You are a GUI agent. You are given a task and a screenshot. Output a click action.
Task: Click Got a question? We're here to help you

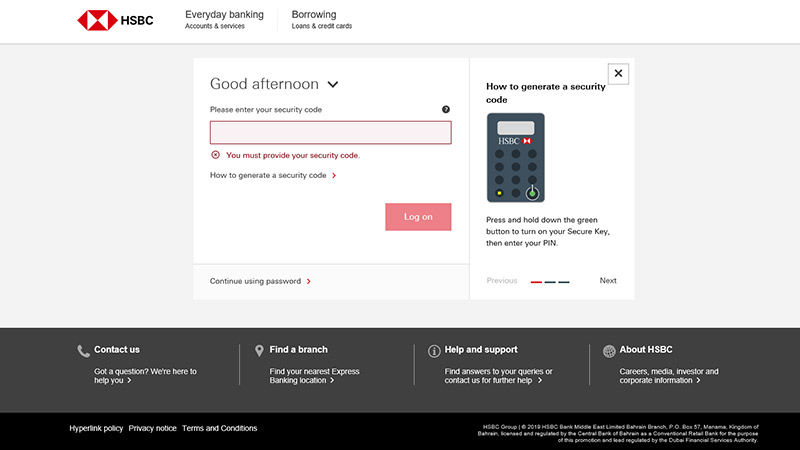tap(145, 376)
